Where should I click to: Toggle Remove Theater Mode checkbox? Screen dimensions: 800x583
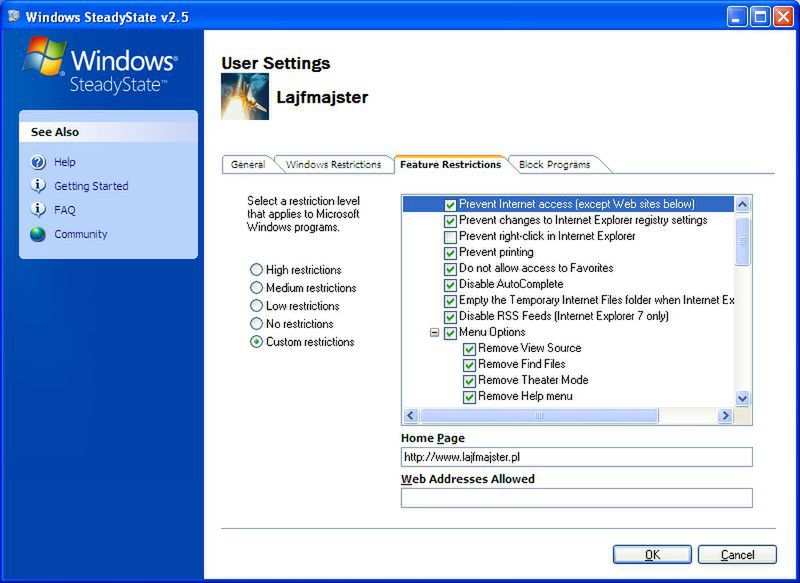tap(469, 381)
